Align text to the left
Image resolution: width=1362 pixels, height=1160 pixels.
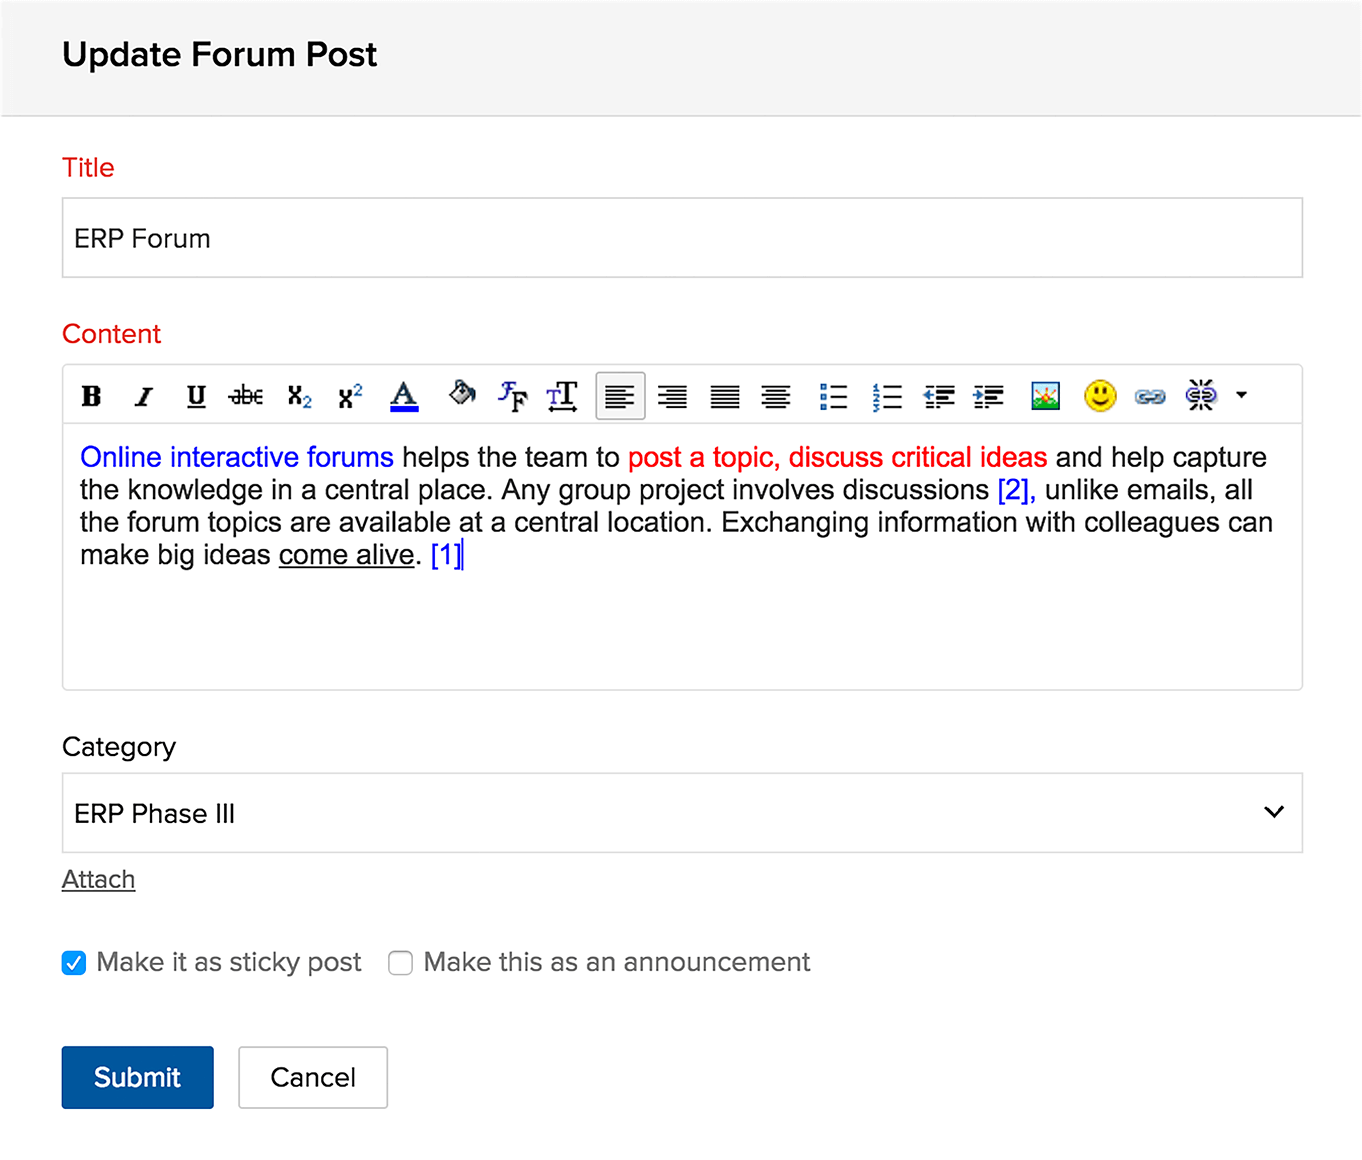click(x=620, y=396)
